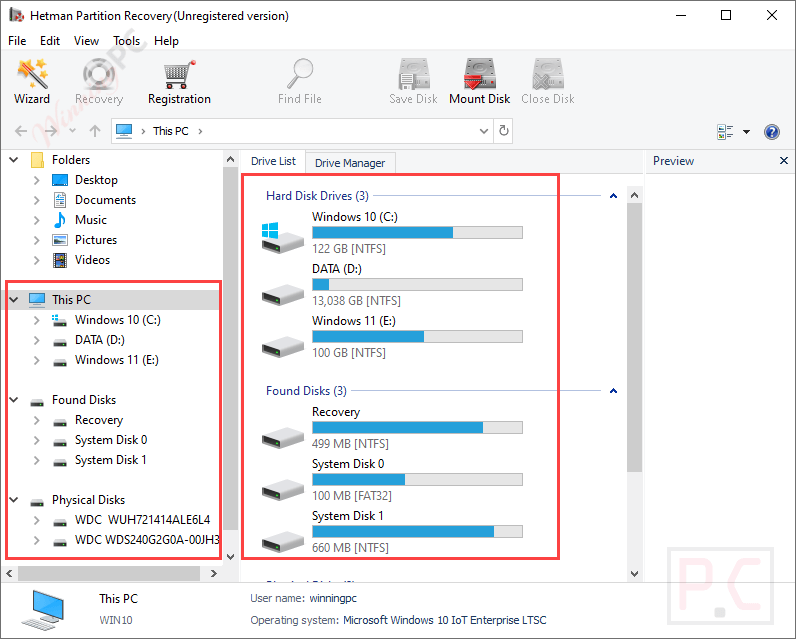This screenshot has height=639, width=796.
Task: Click Close Disk toolbar icon
Action: (x=548, y=74)
